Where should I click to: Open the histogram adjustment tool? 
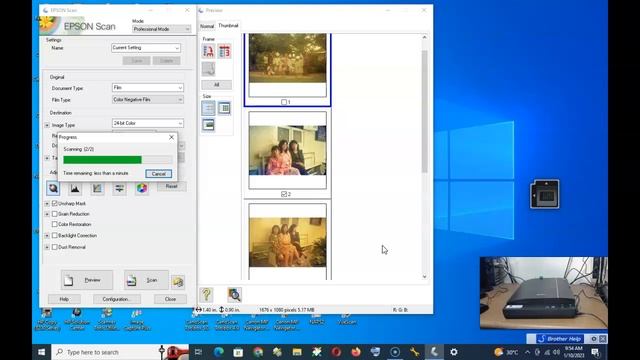[75, 188]
